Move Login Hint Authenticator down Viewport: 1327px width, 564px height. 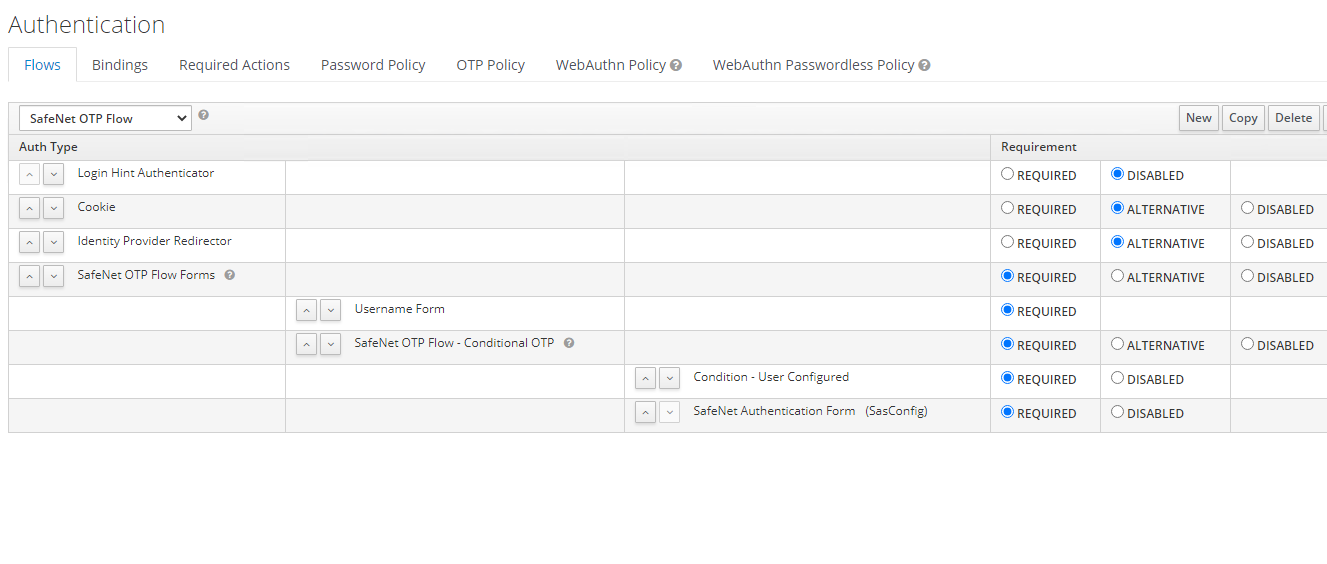click(x=53, y=174)
